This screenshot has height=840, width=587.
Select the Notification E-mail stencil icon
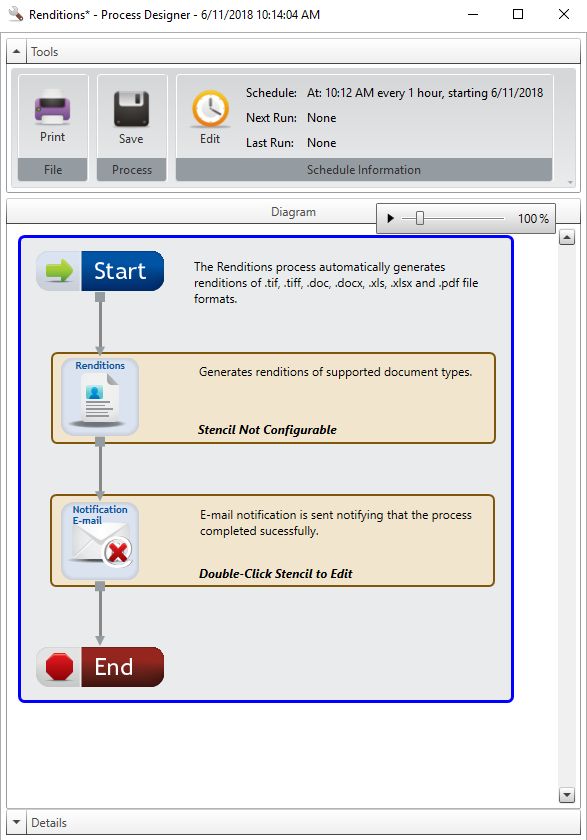100,541
